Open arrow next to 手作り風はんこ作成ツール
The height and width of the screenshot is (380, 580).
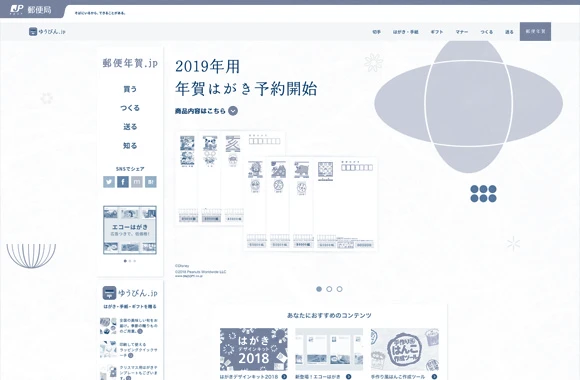pos(434,377)
